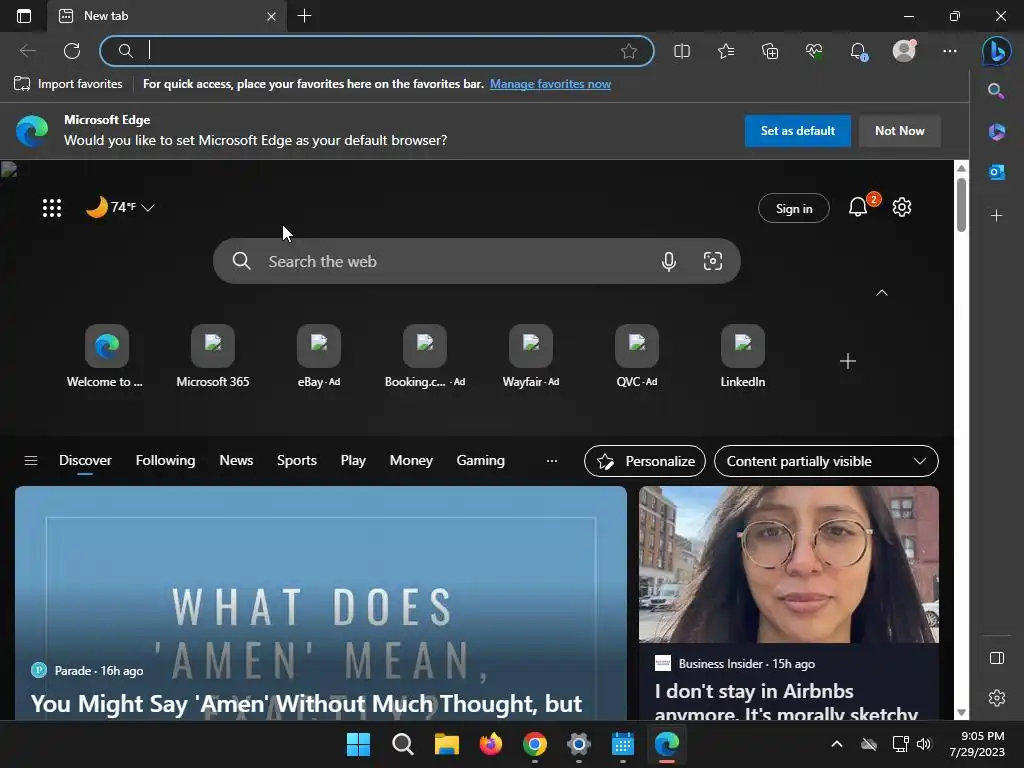Open visual search camera icon
The width and height of the screenshot is (1024, 768).
[x=712, y=261]
